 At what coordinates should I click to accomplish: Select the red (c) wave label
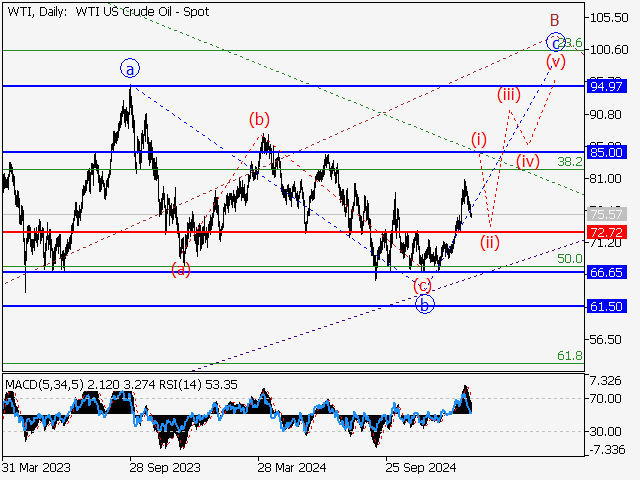click(423, 285)
